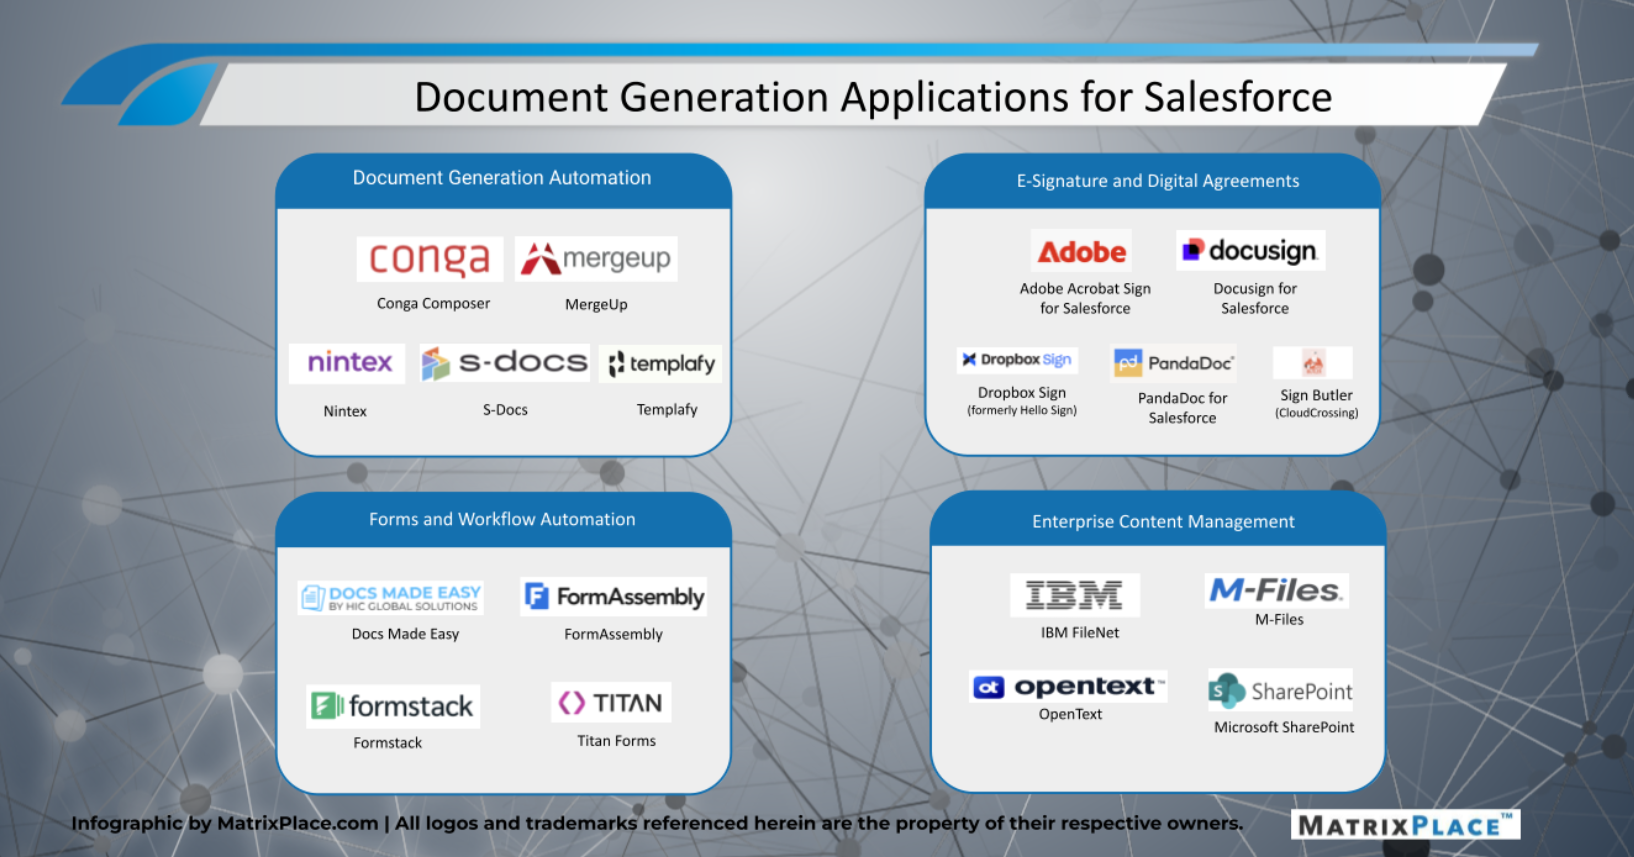Select the Nintex logo
The height and width of the screenshot is (857, 1634).
(347, 363)
